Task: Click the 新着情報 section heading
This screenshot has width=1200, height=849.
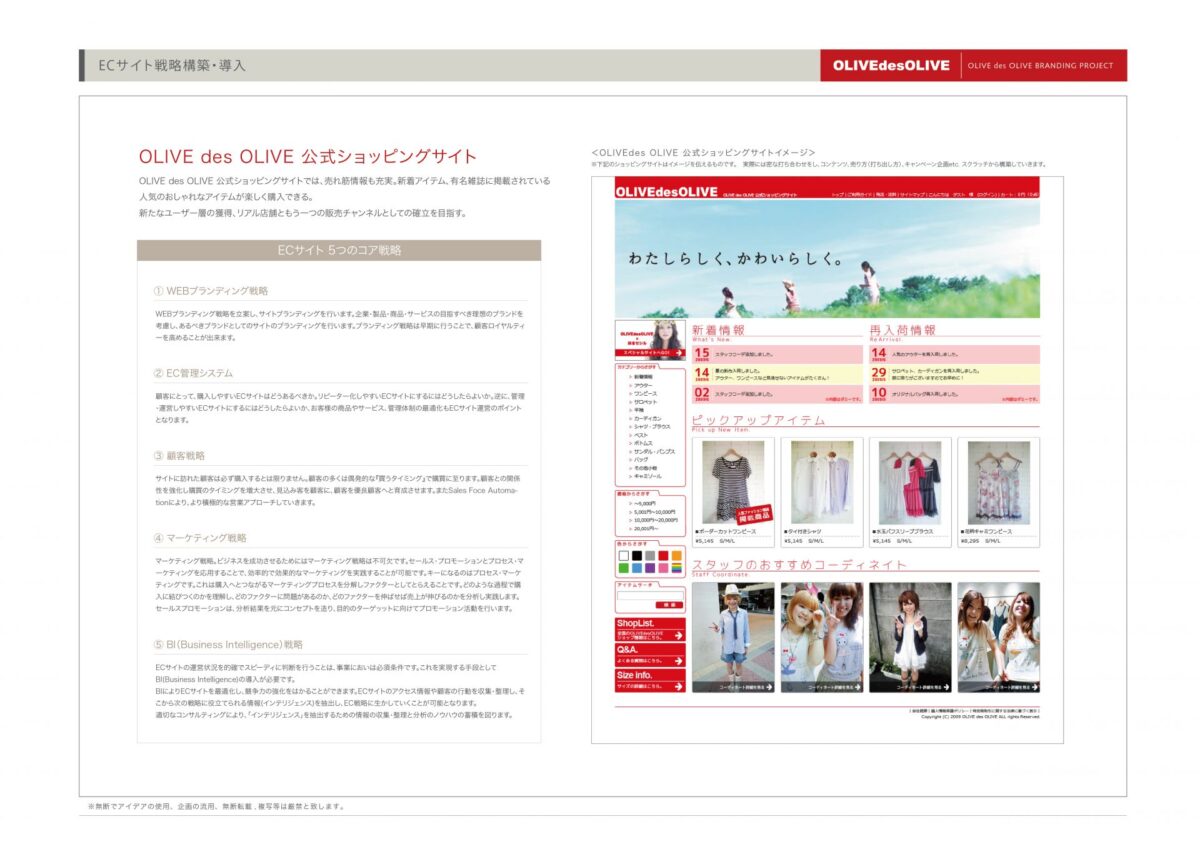Action: [718, 330]
